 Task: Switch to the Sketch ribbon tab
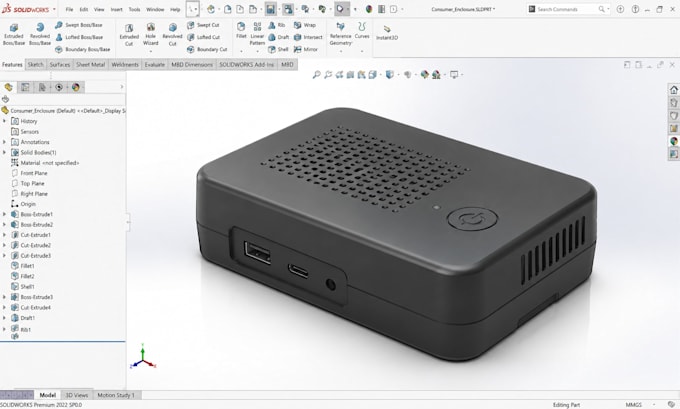coord(36,65)
